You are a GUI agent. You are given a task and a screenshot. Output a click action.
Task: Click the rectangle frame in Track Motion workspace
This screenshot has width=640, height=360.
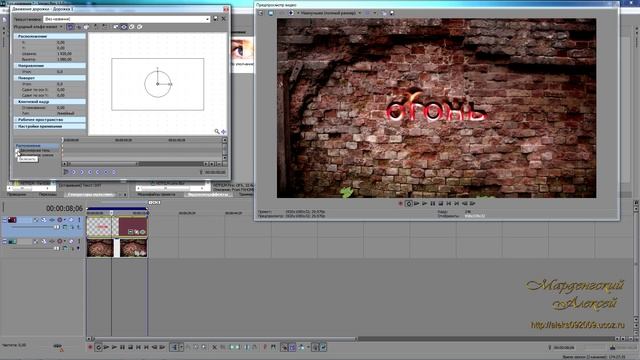pos(158,84)
